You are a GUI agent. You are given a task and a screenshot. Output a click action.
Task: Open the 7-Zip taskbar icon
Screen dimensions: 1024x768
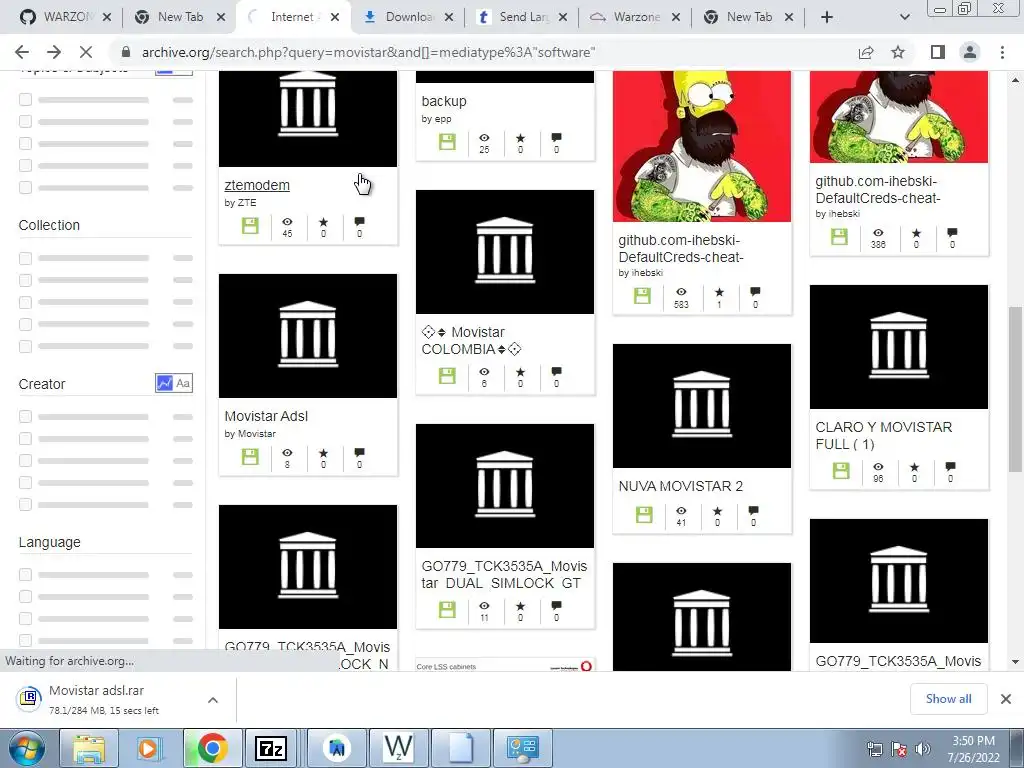tap(271, 748)
